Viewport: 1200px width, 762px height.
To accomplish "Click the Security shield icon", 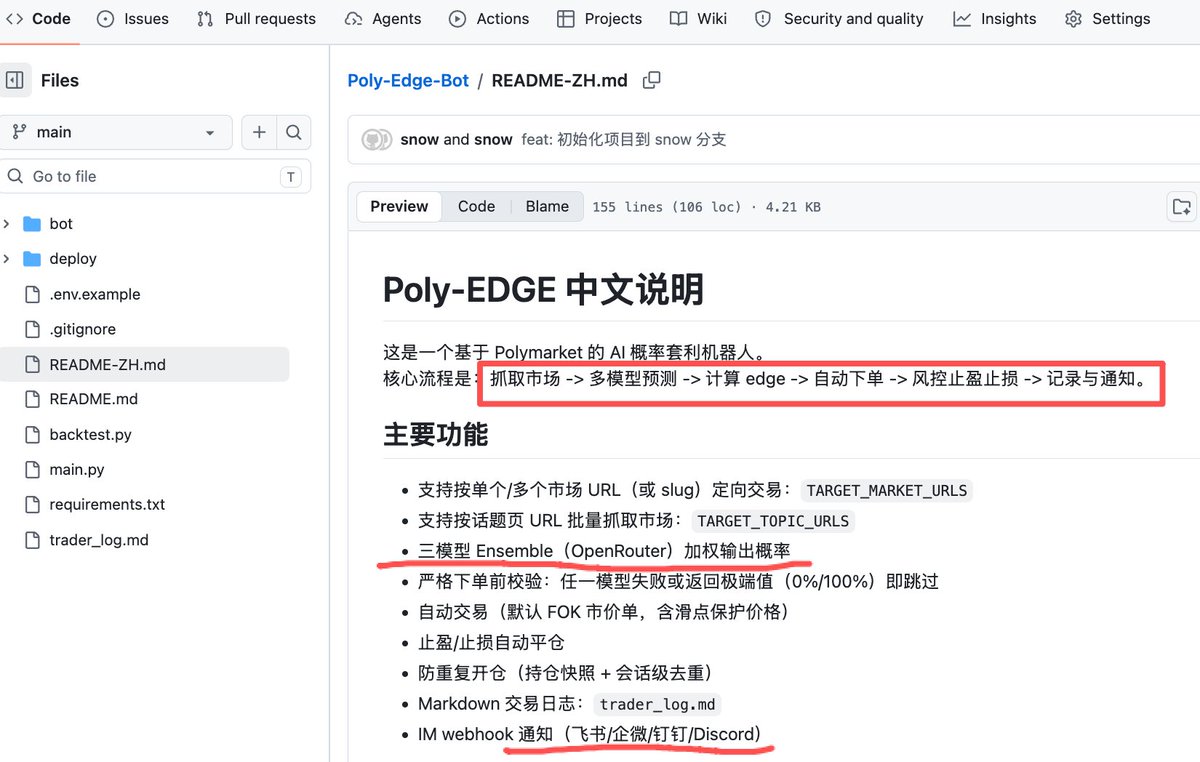I will (764, 18).
